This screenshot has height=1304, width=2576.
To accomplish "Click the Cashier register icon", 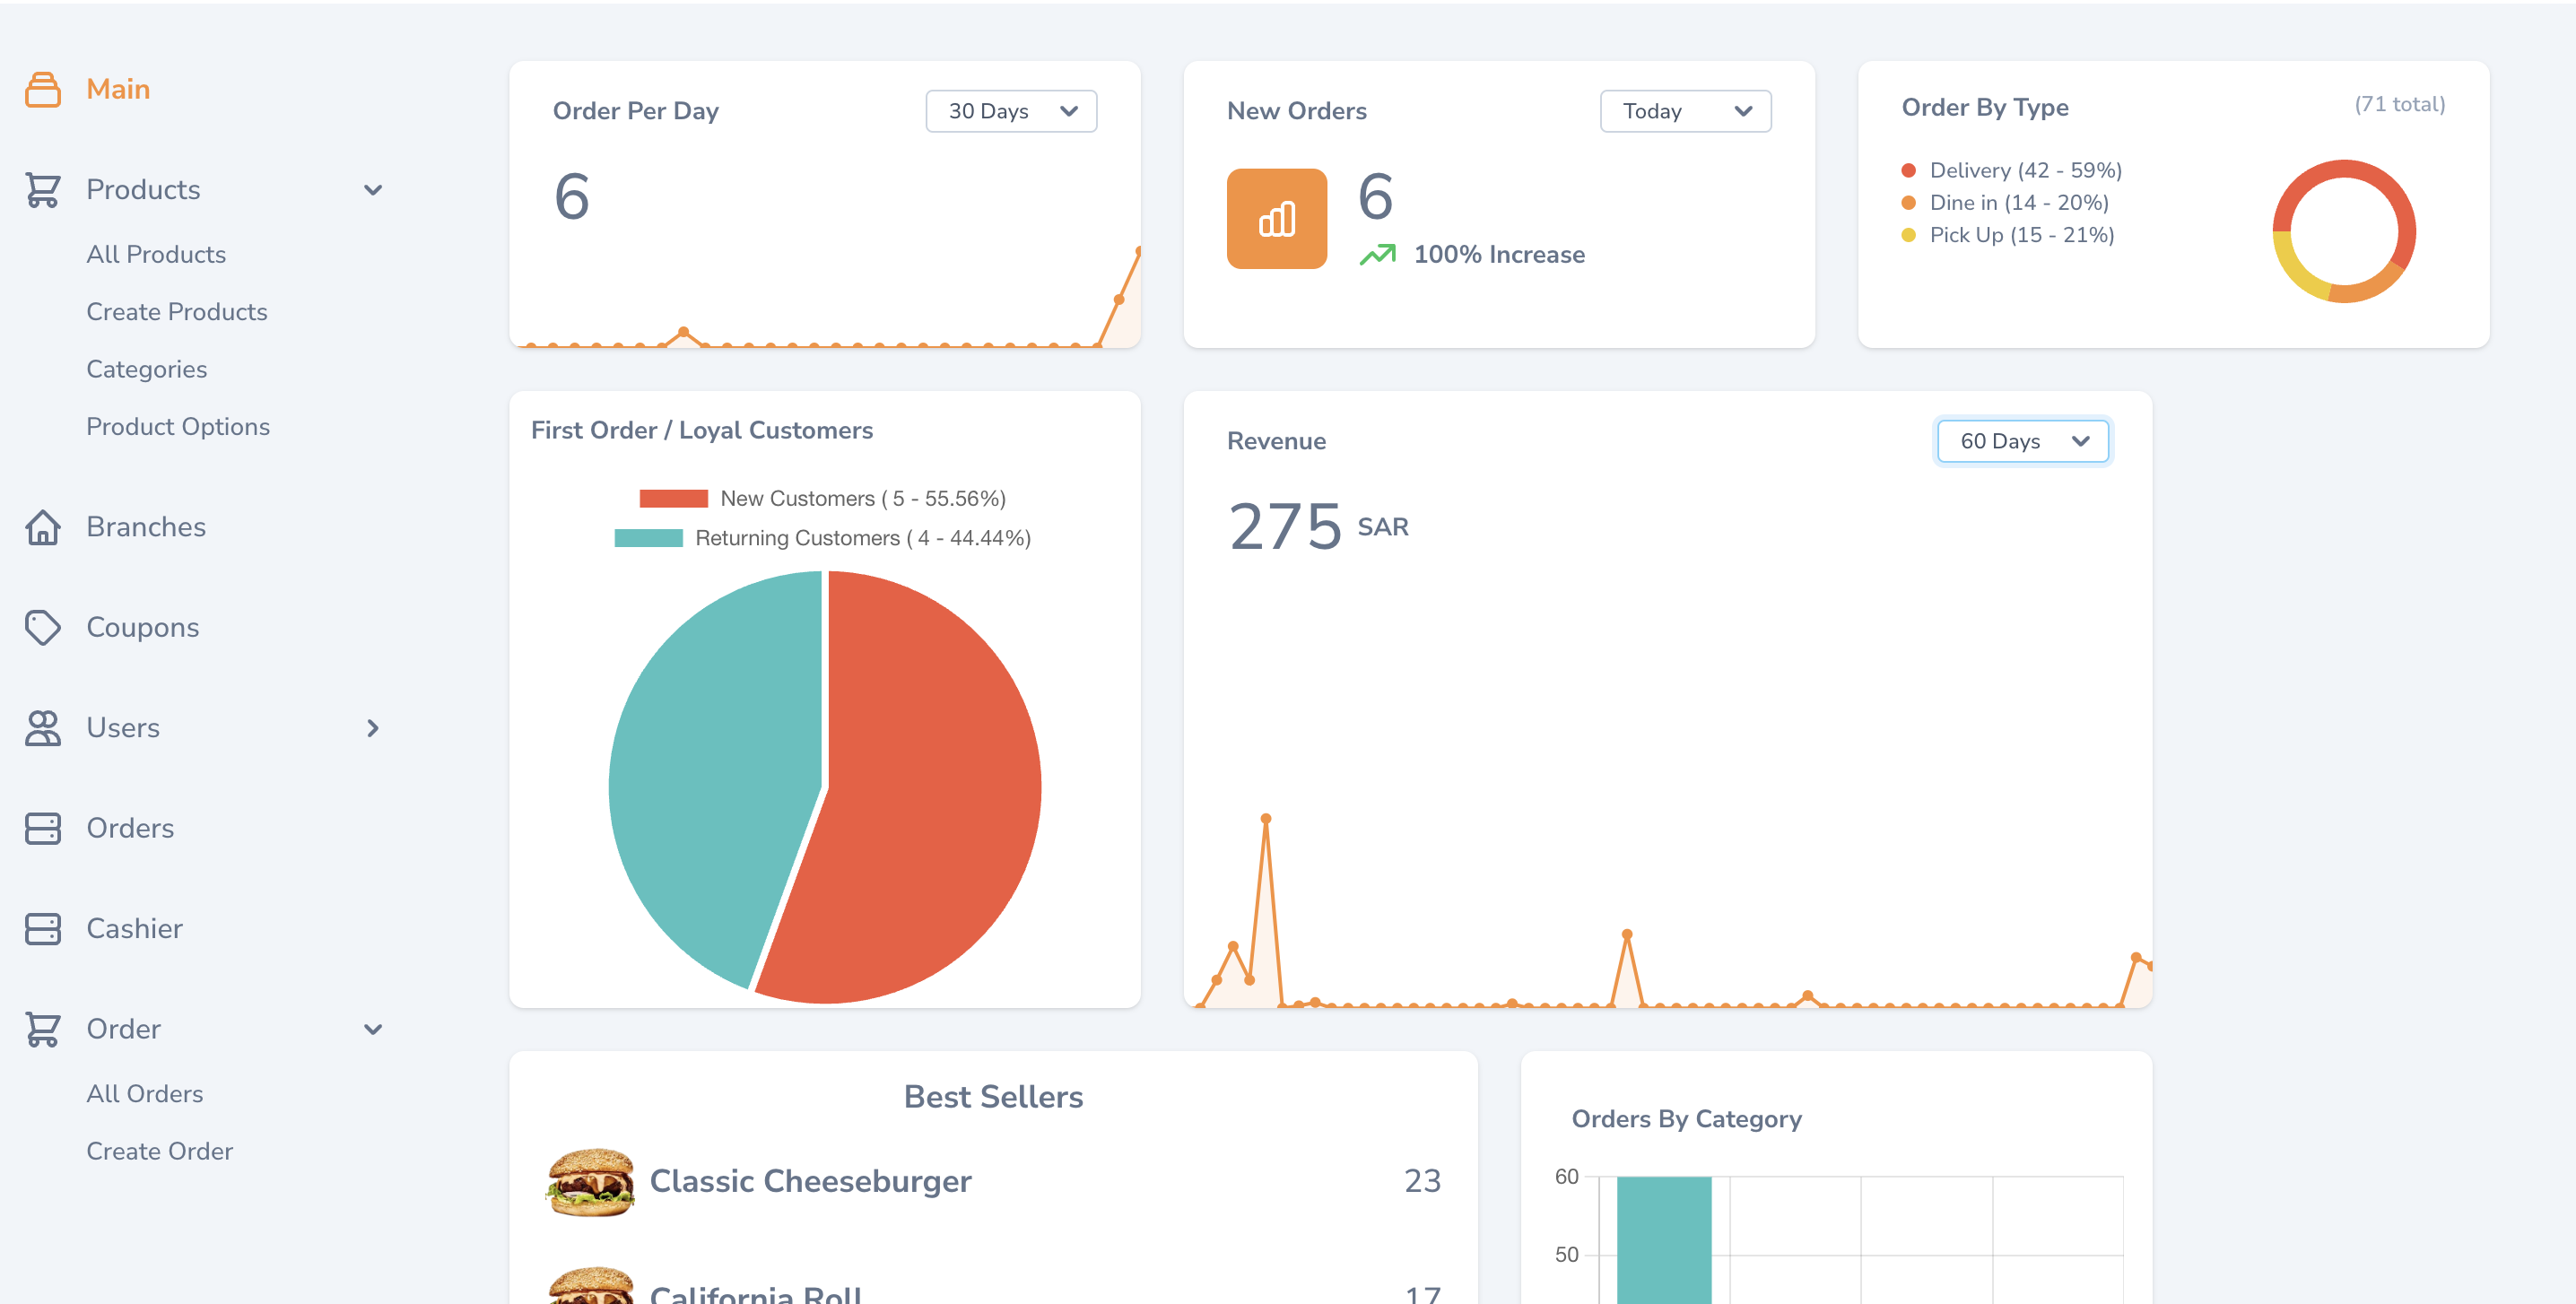I will (x=43, y=928).
